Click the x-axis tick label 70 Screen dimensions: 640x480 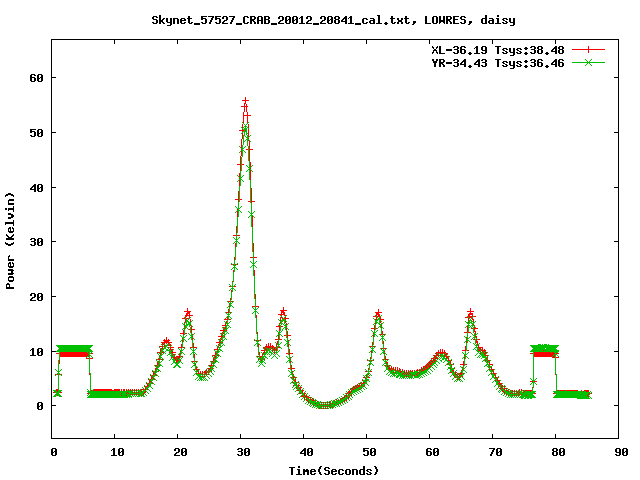coord(495,452)
